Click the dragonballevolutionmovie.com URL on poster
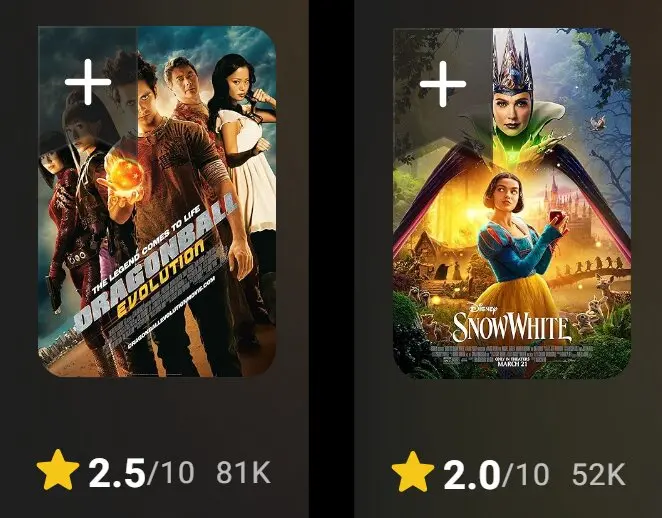The image size is (662, 518). (x=171, y=312)
